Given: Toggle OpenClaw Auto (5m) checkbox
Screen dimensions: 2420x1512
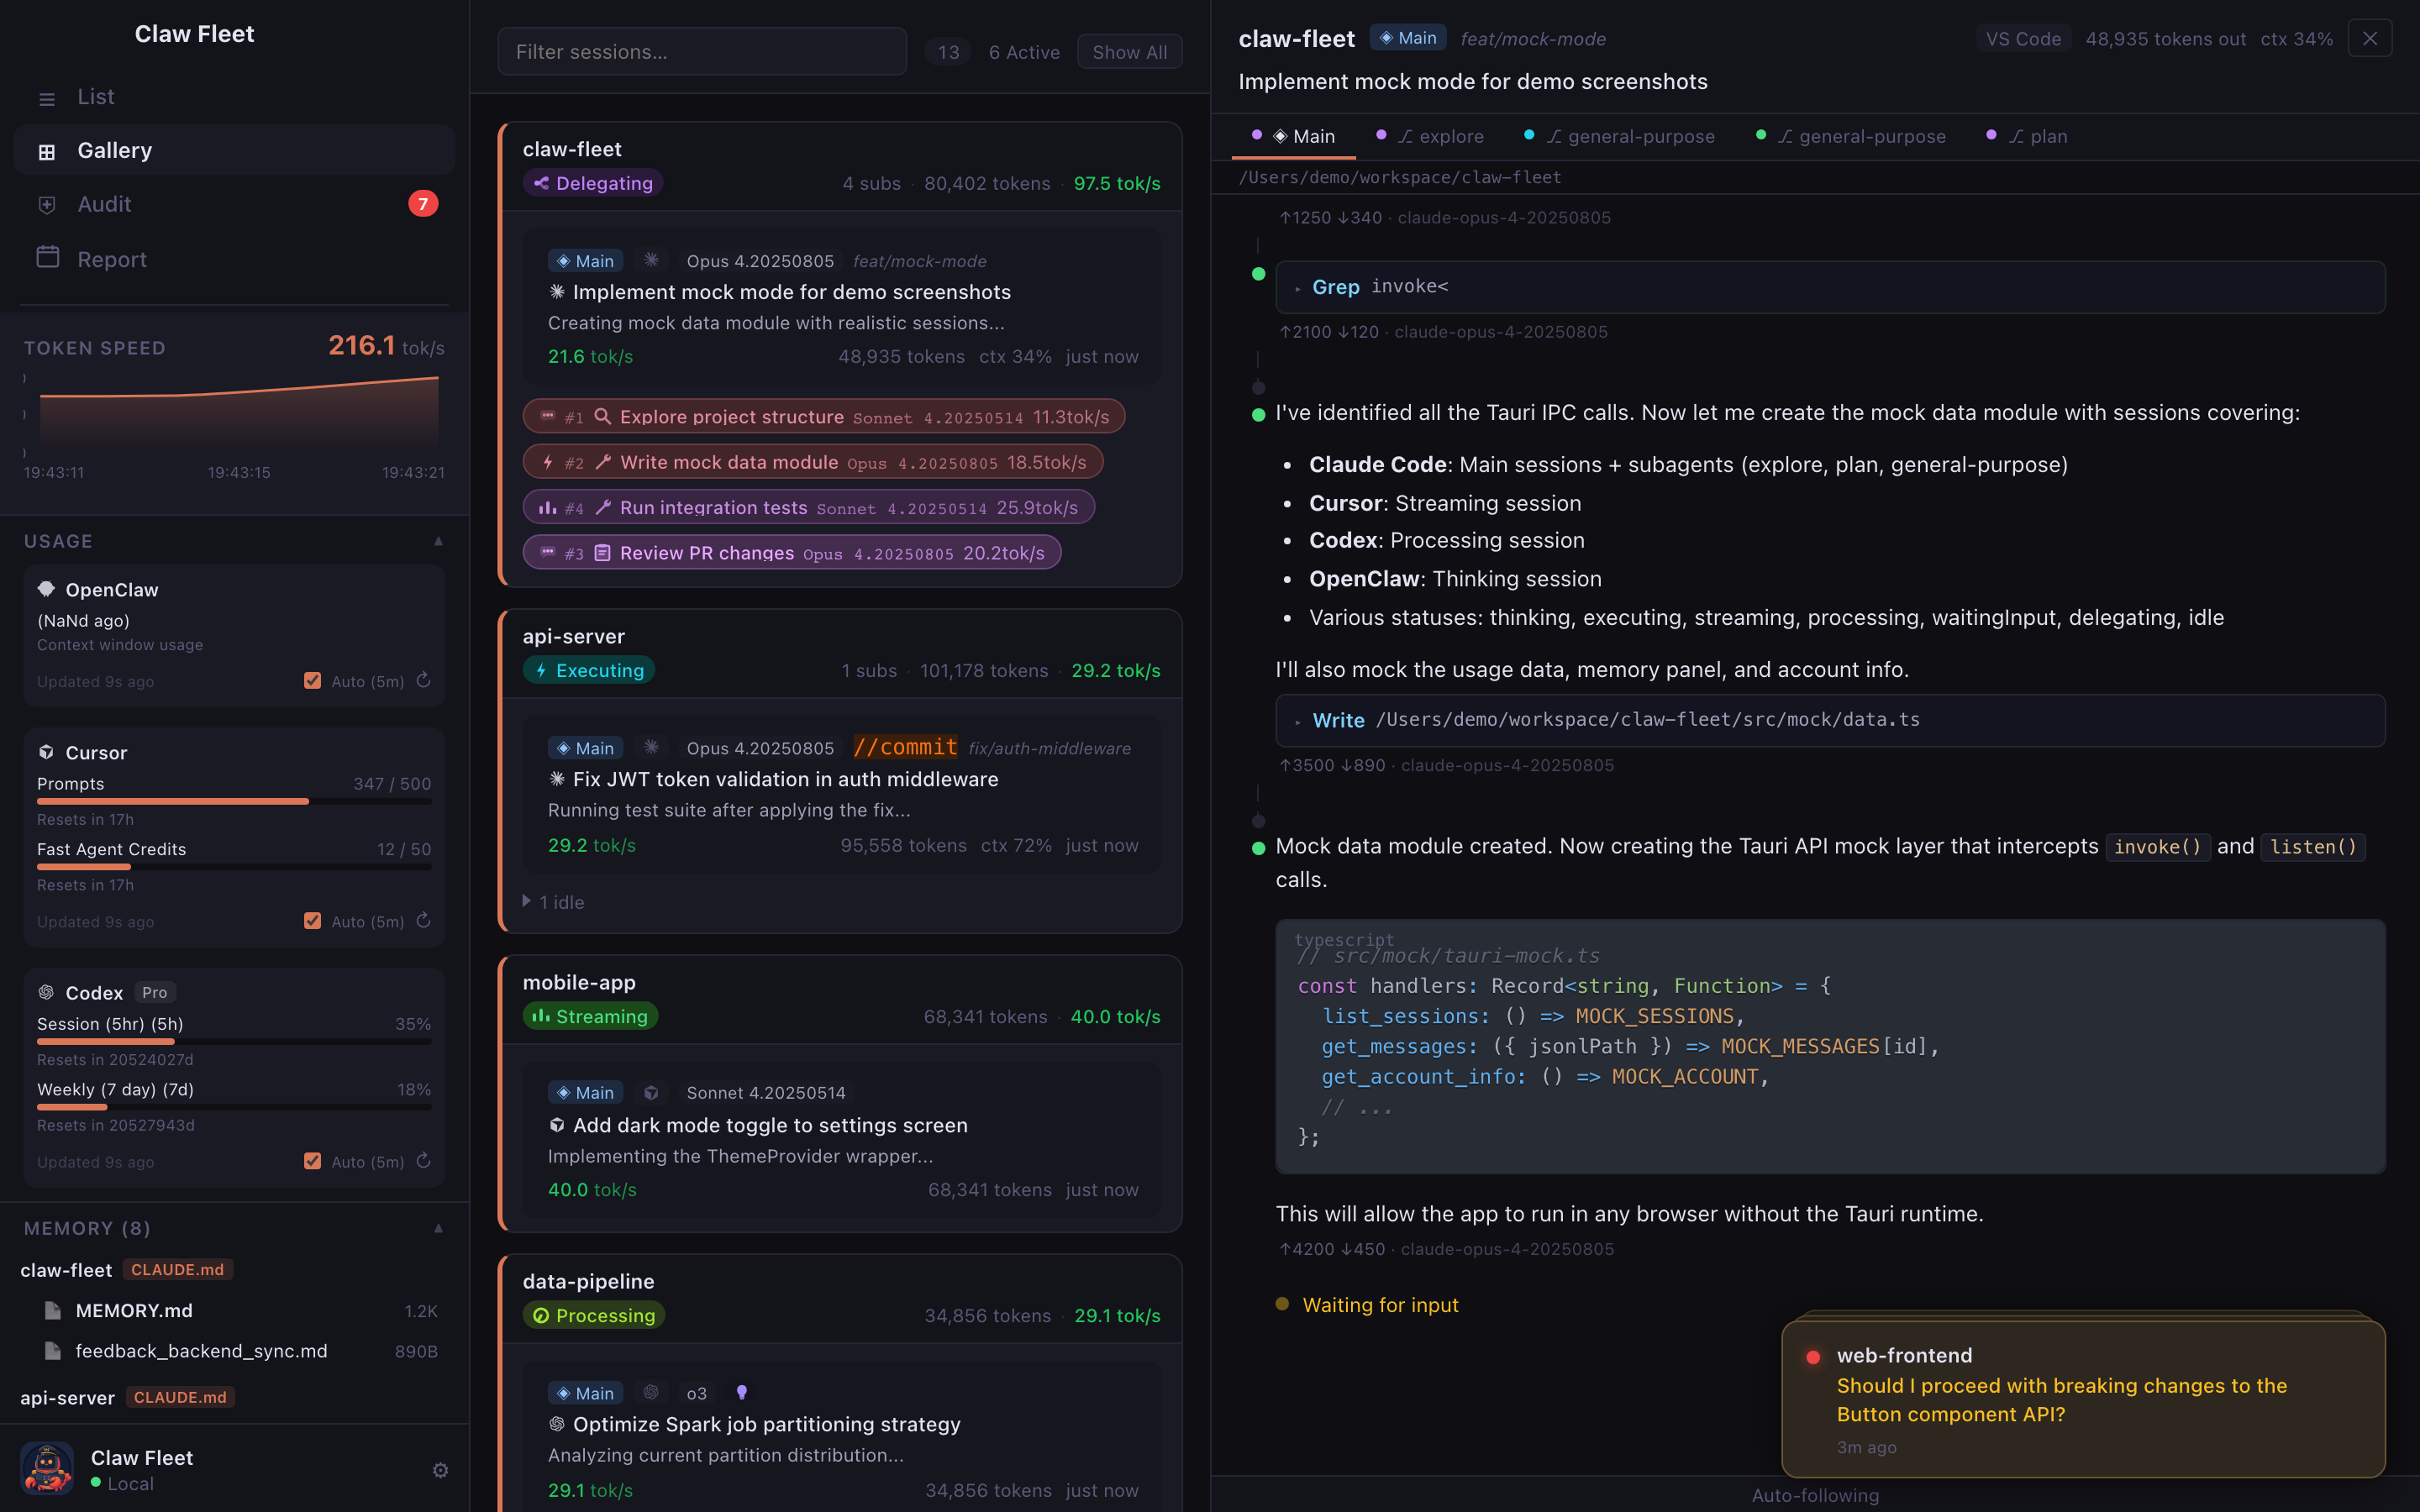Looking at the screenshot, I should [x=313, y=681].
